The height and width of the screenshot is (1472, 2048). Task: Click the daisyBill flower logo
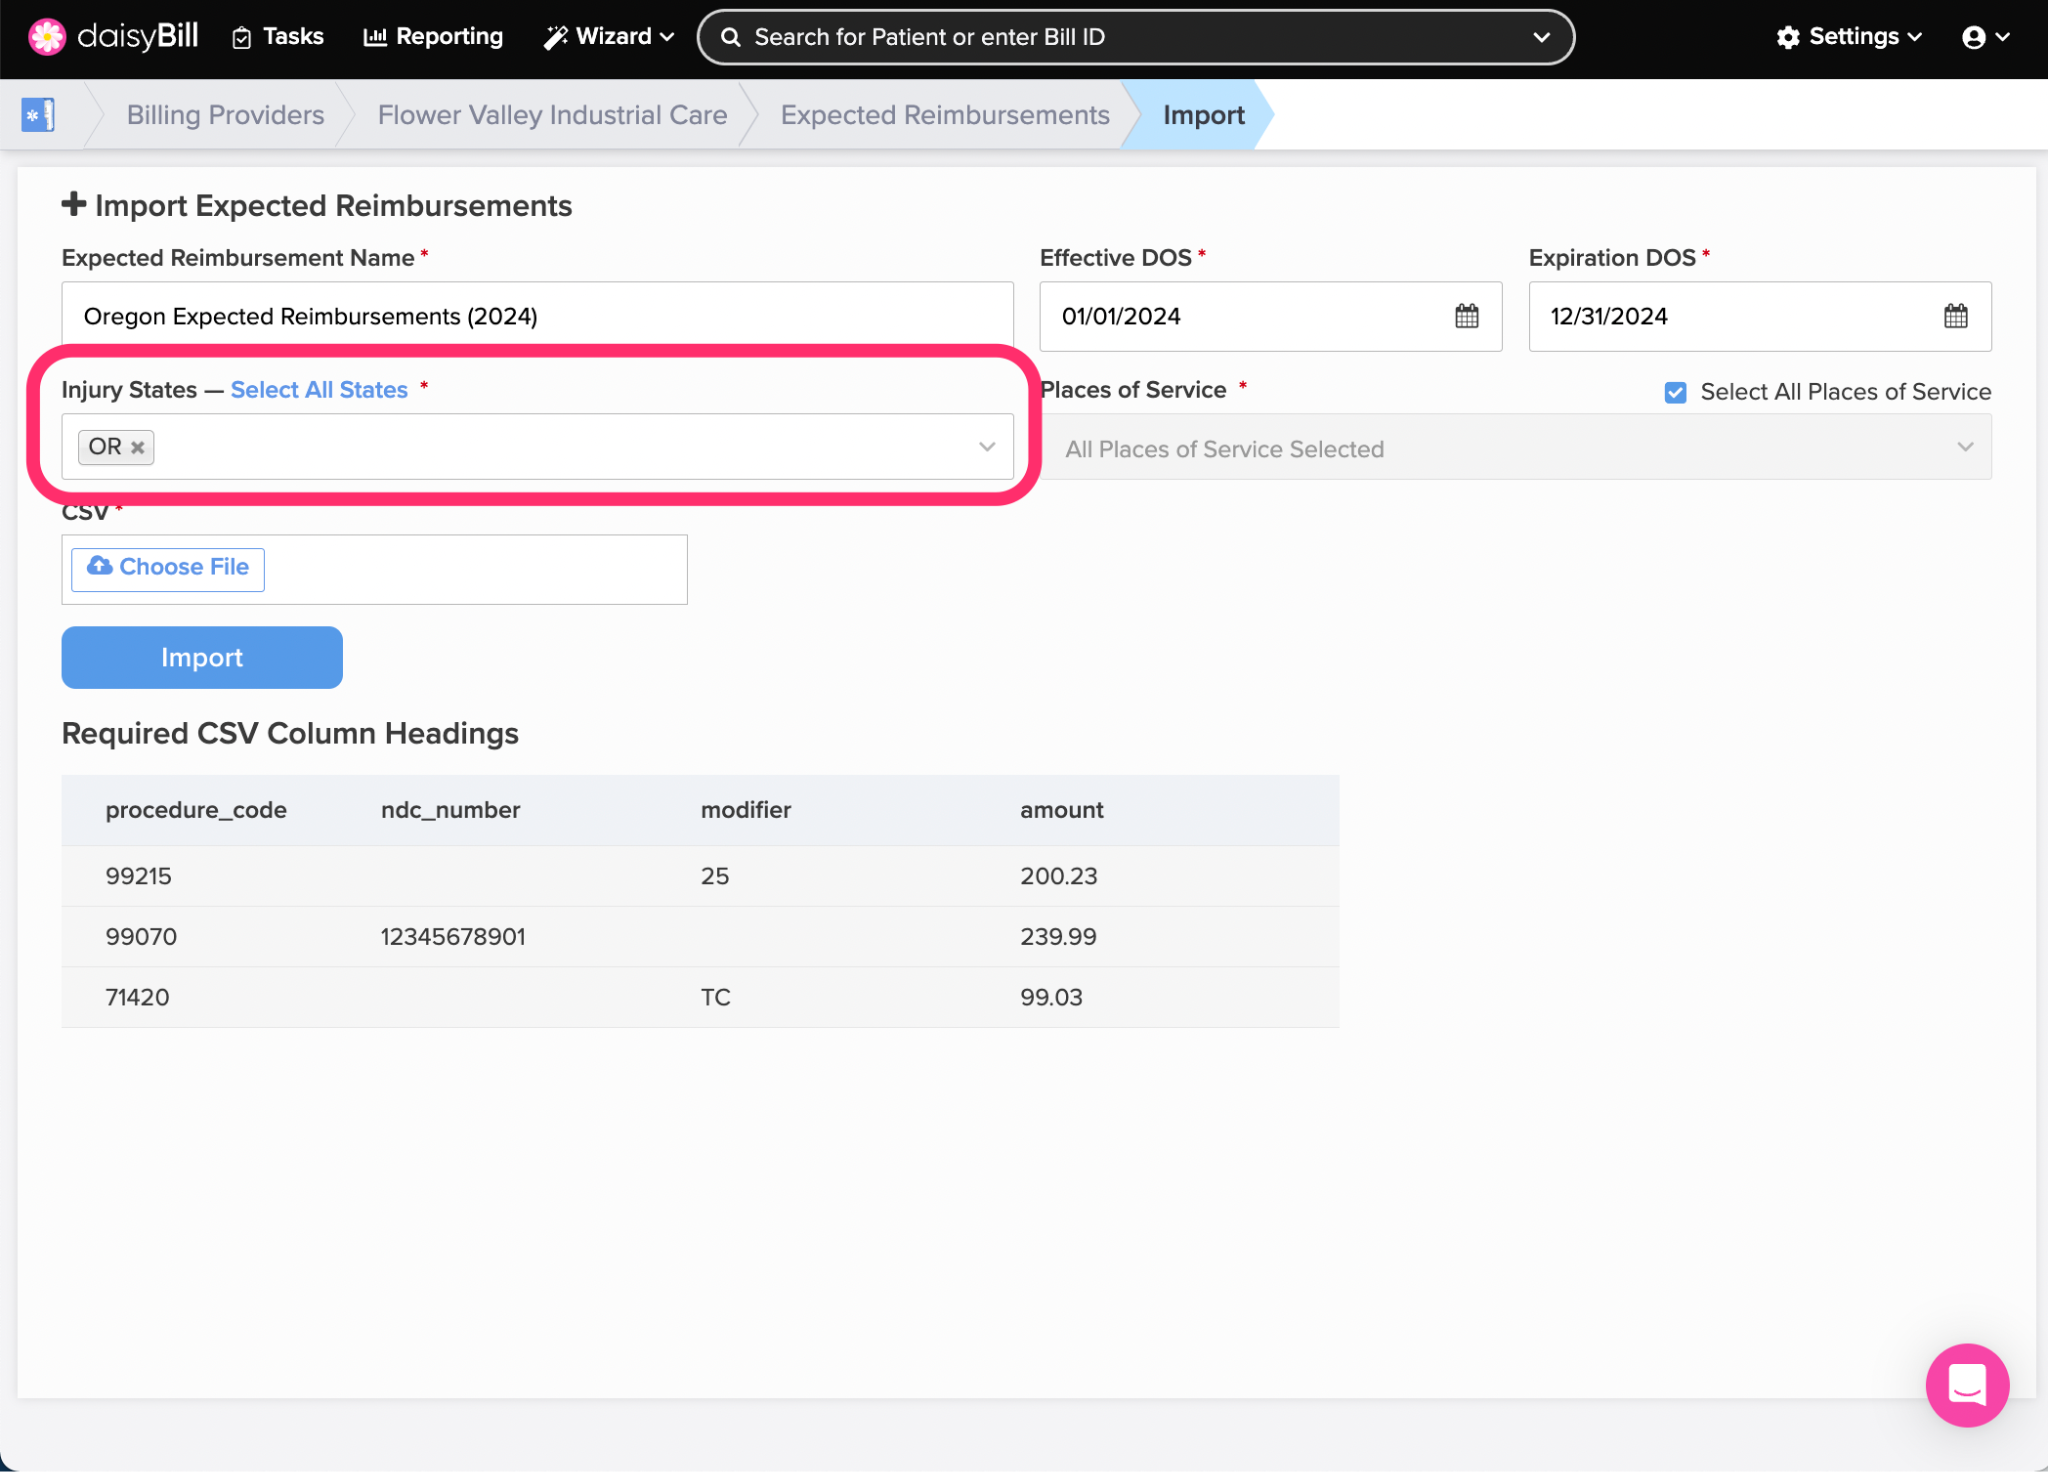47,37
